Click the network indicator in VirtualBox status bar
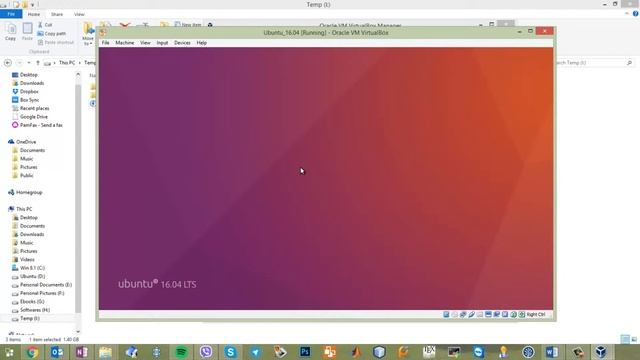640x360 pixels. [463, 314]
